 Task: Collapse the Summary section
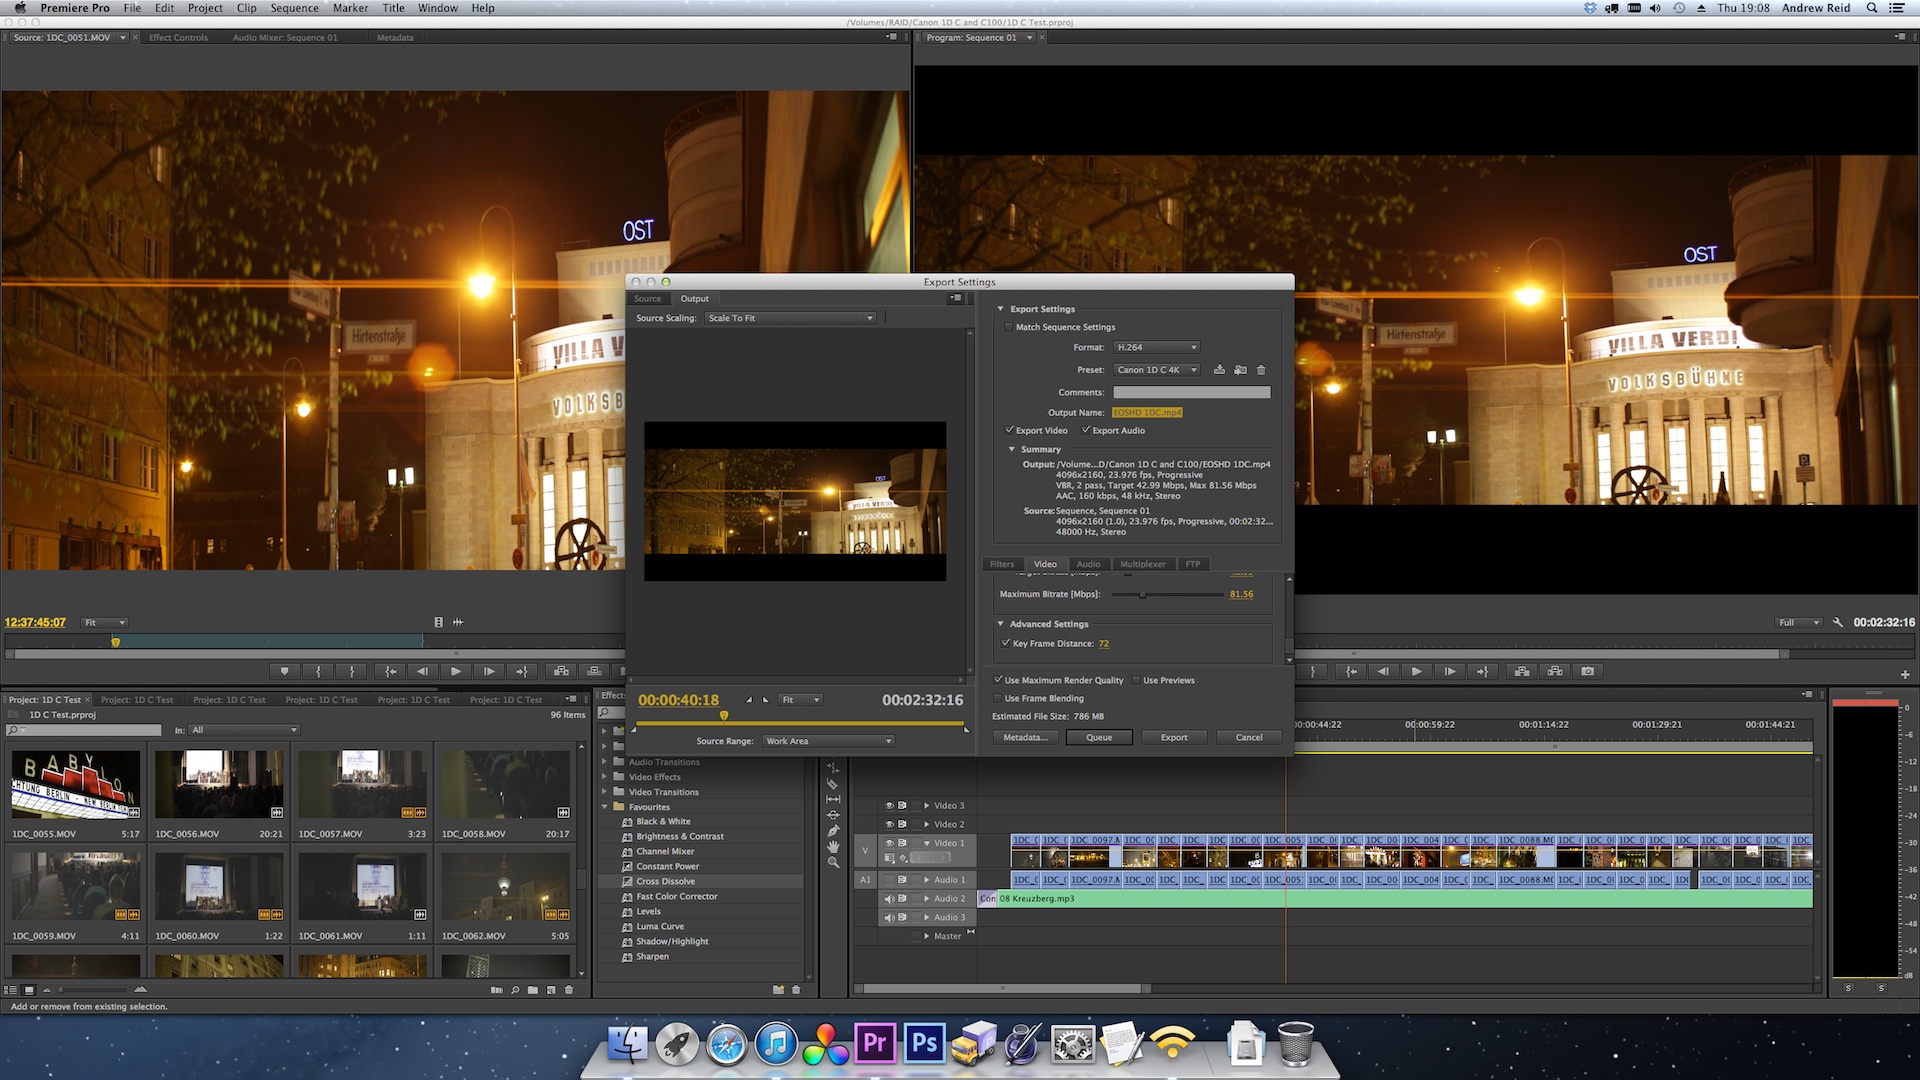(x=1012, y=449)
